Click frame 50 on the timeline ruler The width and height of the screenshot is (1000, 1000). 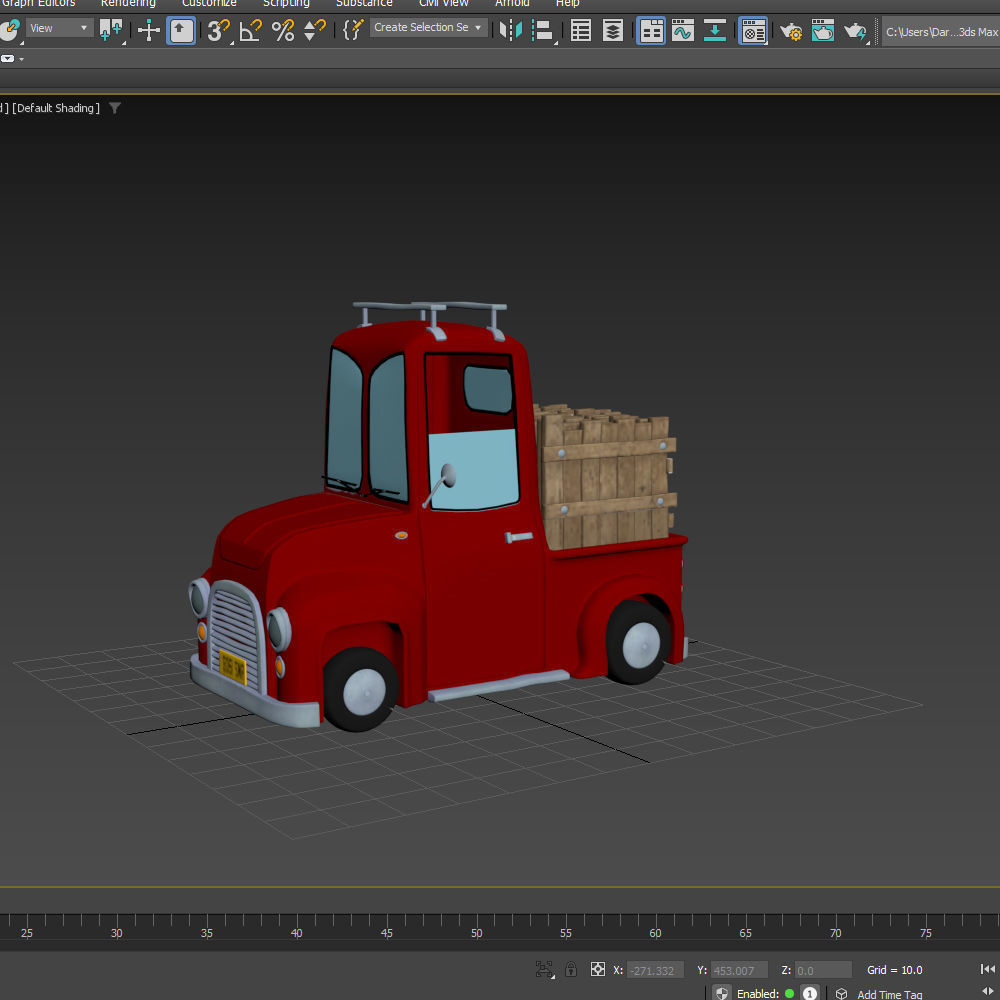[476, 932]
